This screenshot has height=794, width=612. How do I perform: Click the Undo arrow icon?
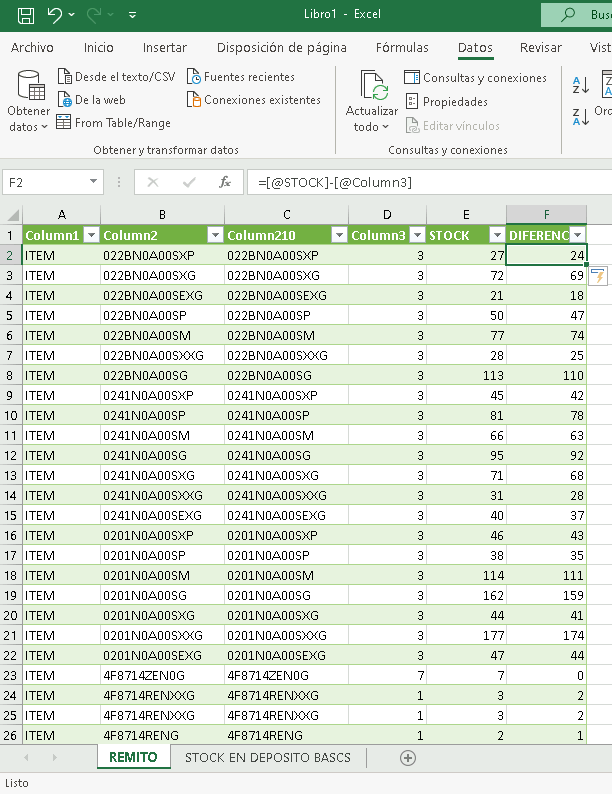click(x=55, y=15)
